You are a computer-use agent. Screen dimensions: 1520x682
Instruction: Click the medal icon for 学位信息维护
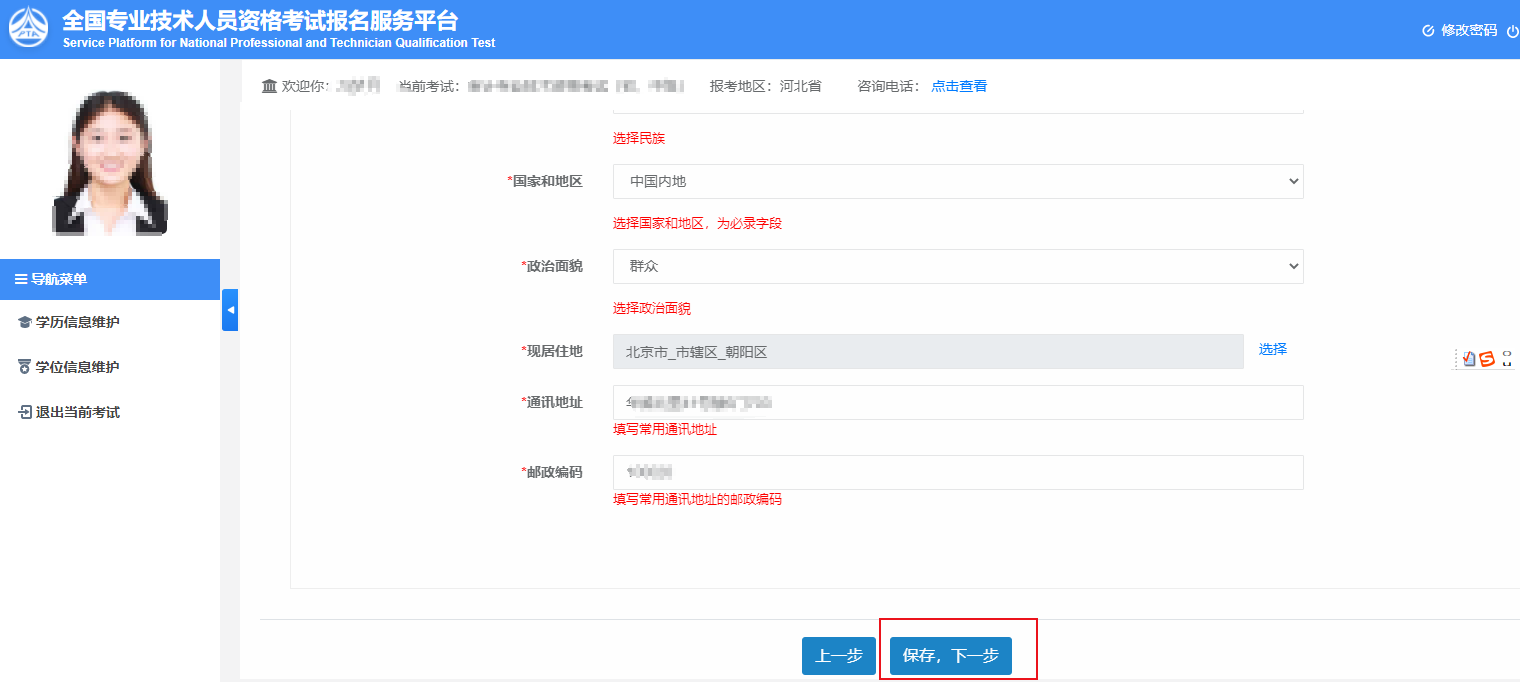pos(25,368)
